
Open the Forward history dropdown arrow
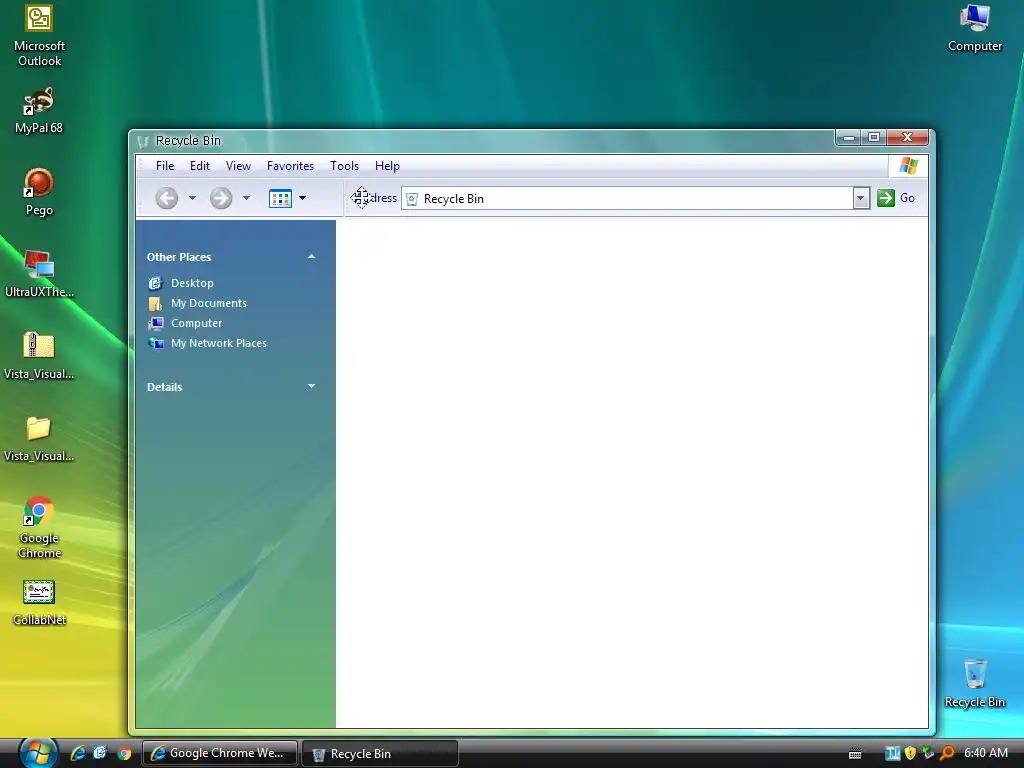246,198
